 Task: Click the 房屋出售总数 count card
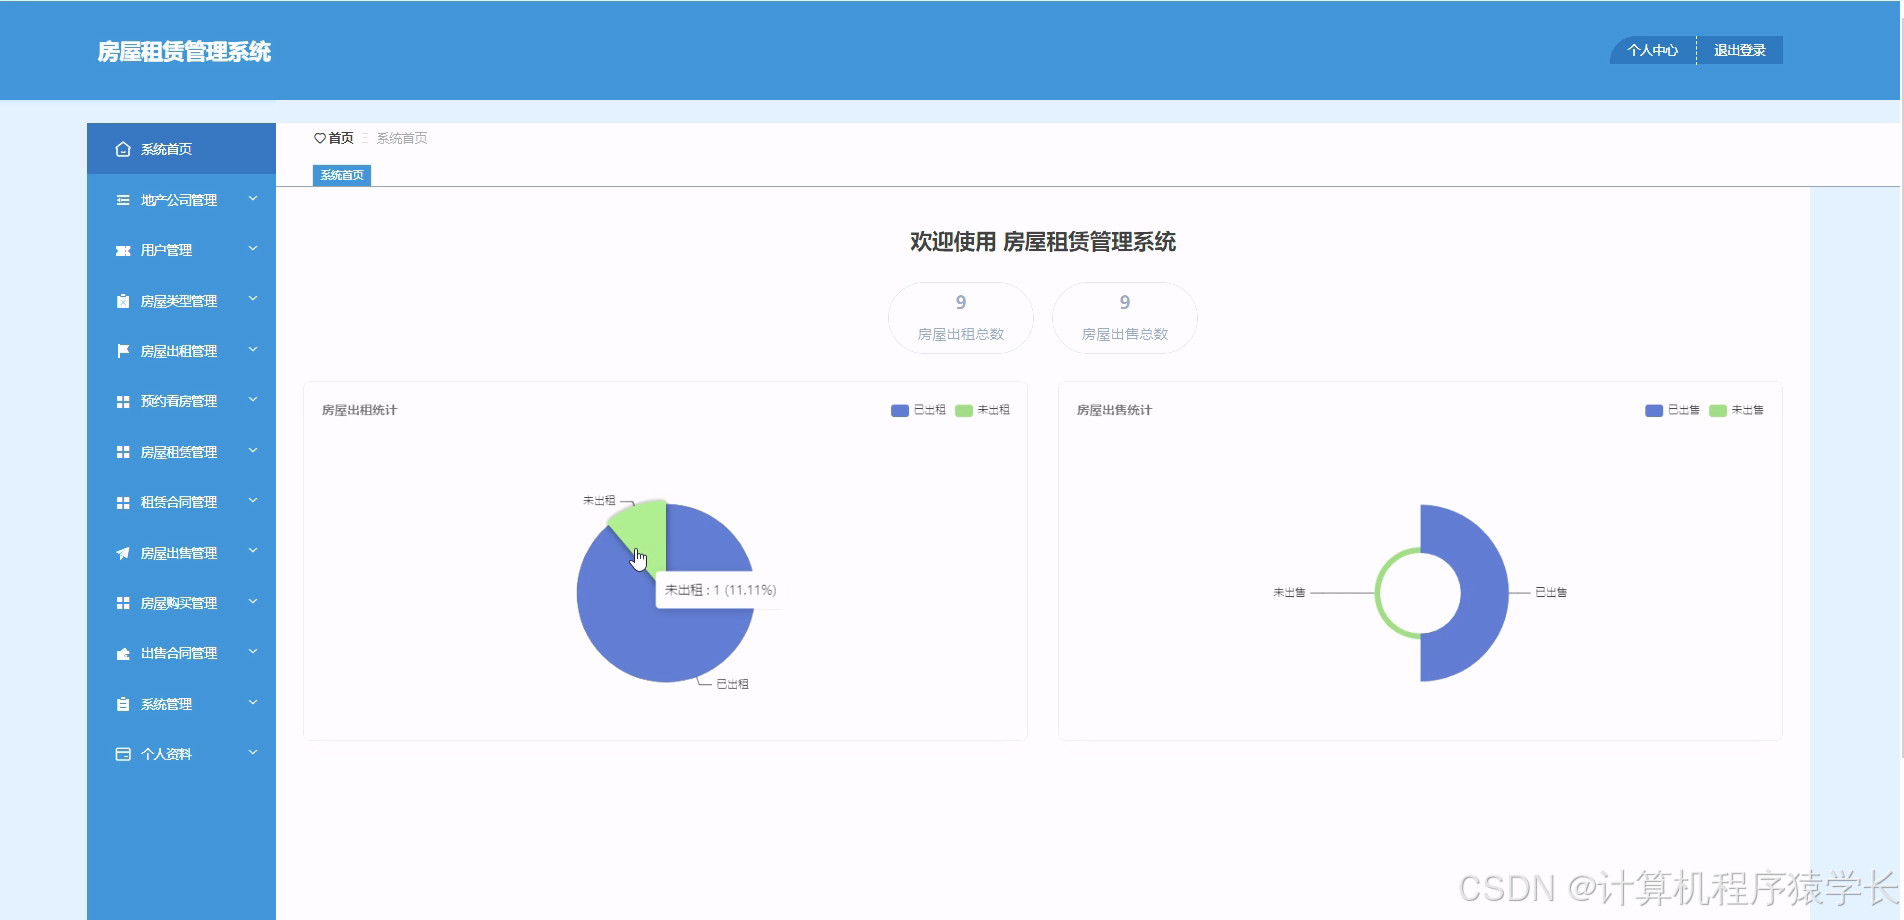(1125, 318)
